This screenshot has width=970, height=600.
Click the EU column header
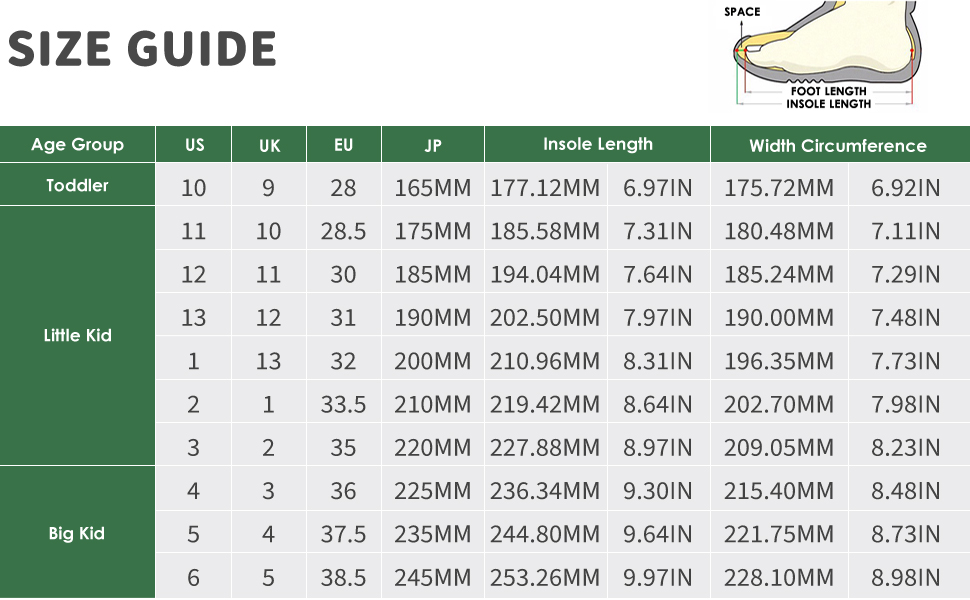[344, 146]
